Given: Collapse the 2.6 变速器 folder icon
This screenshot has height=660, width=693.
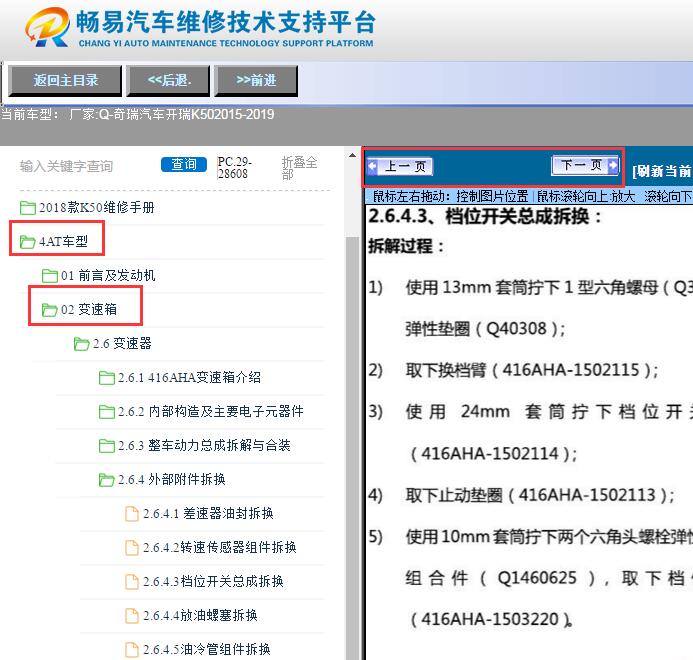Looking at the screenshot, I should tap(81, 343).
